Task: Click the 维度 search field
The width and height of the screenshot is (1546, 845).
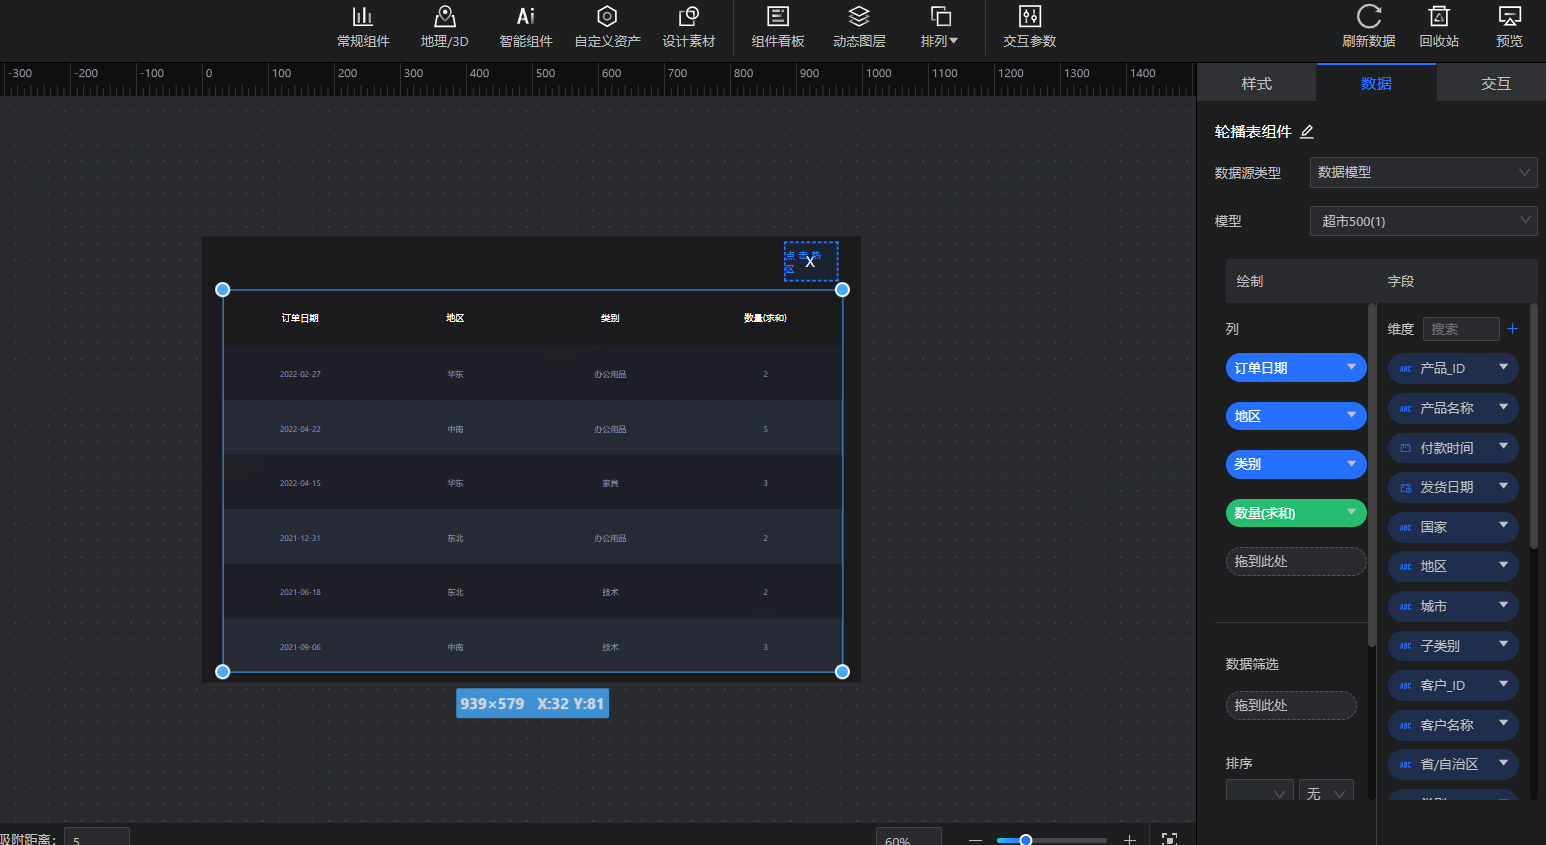Action: click(1461, 329)
